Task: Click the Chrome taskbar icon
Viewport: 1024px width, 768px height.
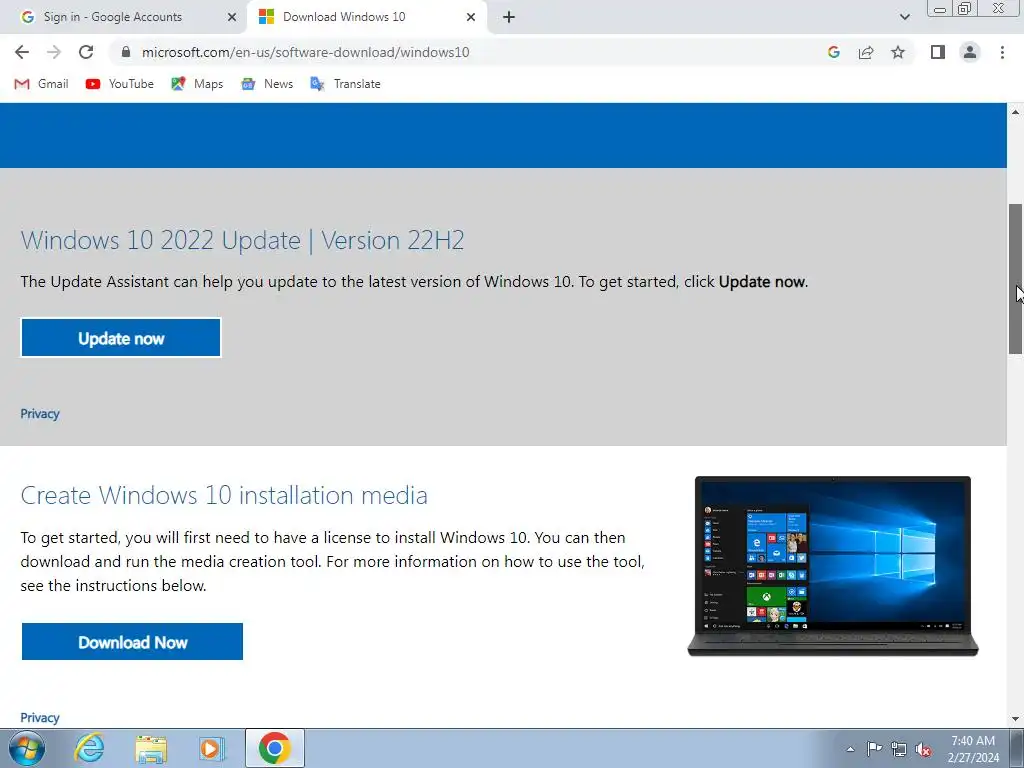Action: click(x=275, y=748)
